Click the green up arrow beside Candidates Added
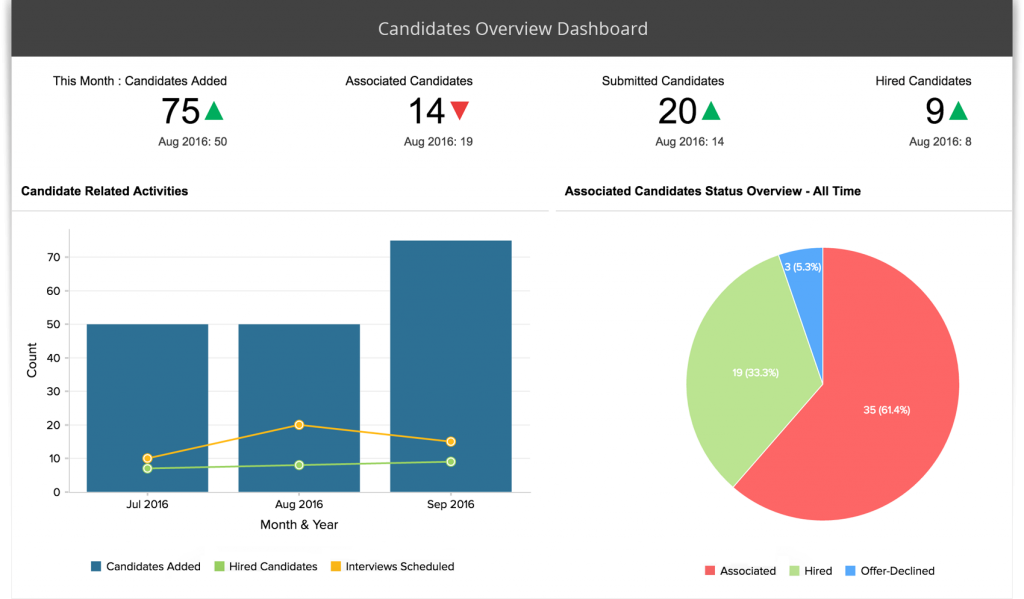 point(213,111)
